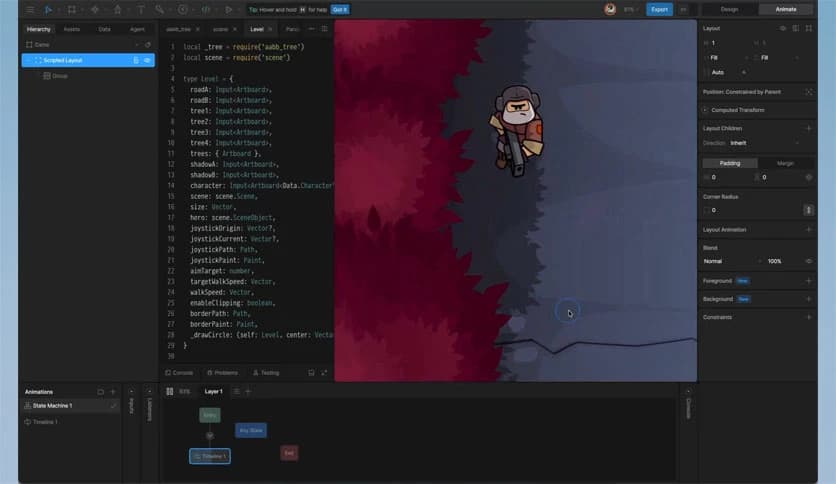This screenshot has height=484, width=836.
Task: Select the Scripted Layout row
Action: (x=88, y=60)
